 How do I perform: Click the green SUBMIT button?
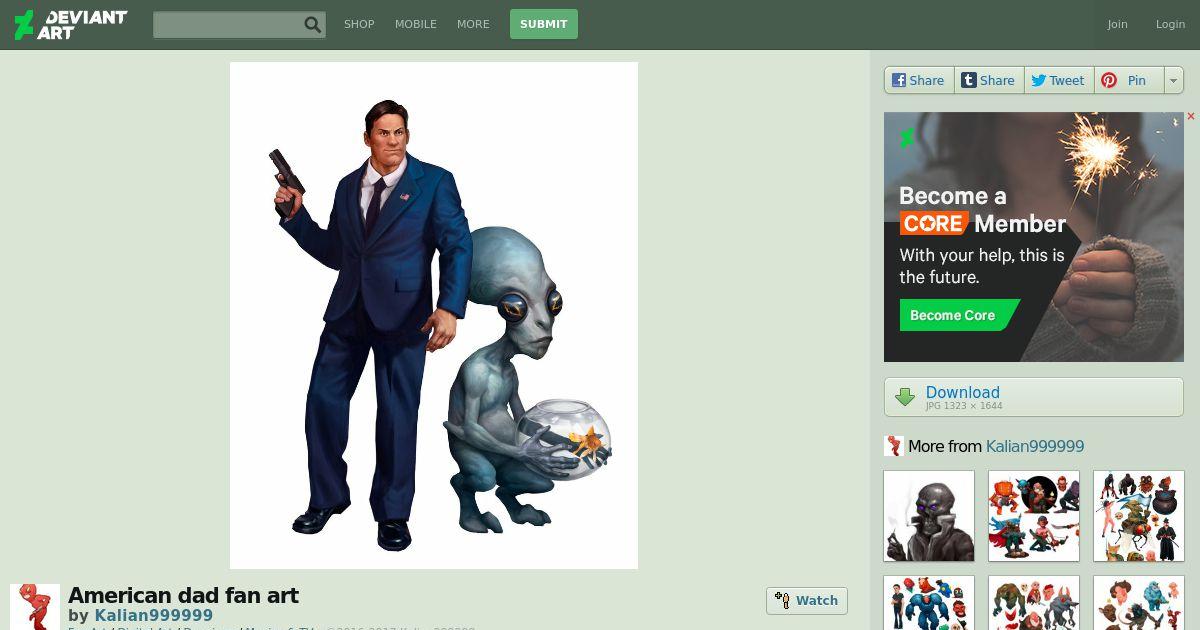click(544, 24)
